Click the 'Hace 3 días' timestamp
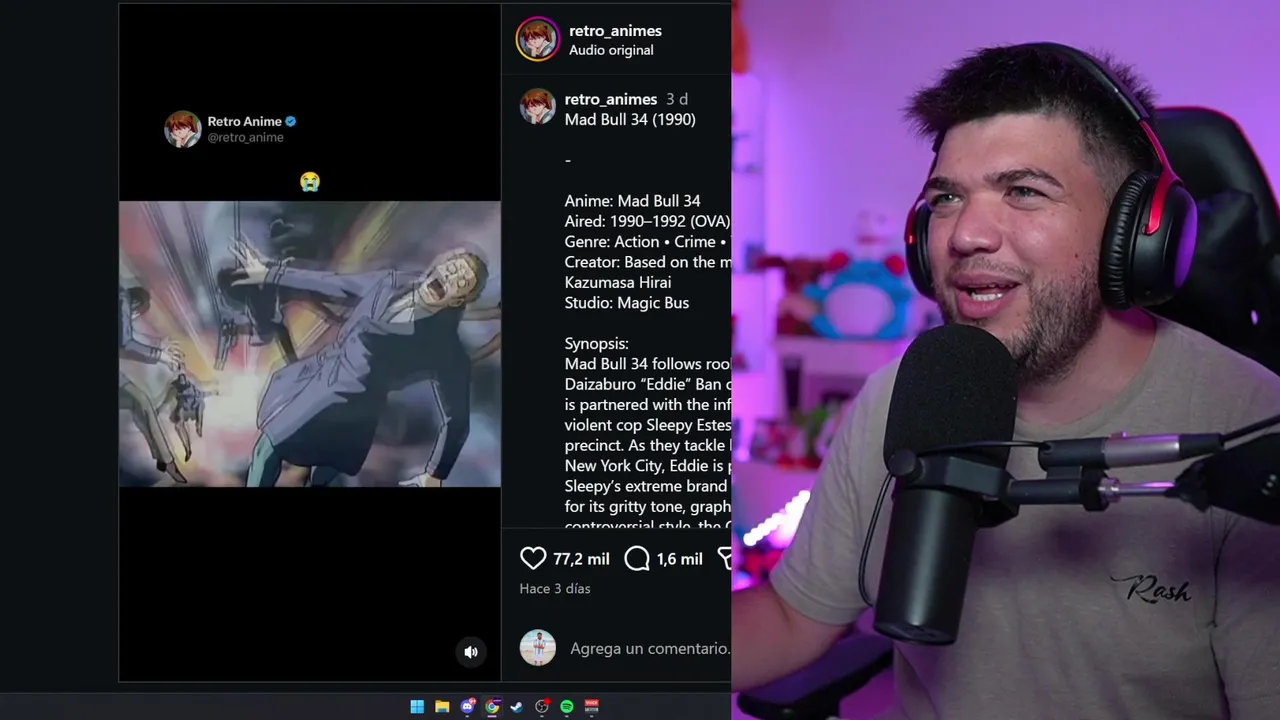1280x720 pixels. pyautogui.click(x=555, y=589)
